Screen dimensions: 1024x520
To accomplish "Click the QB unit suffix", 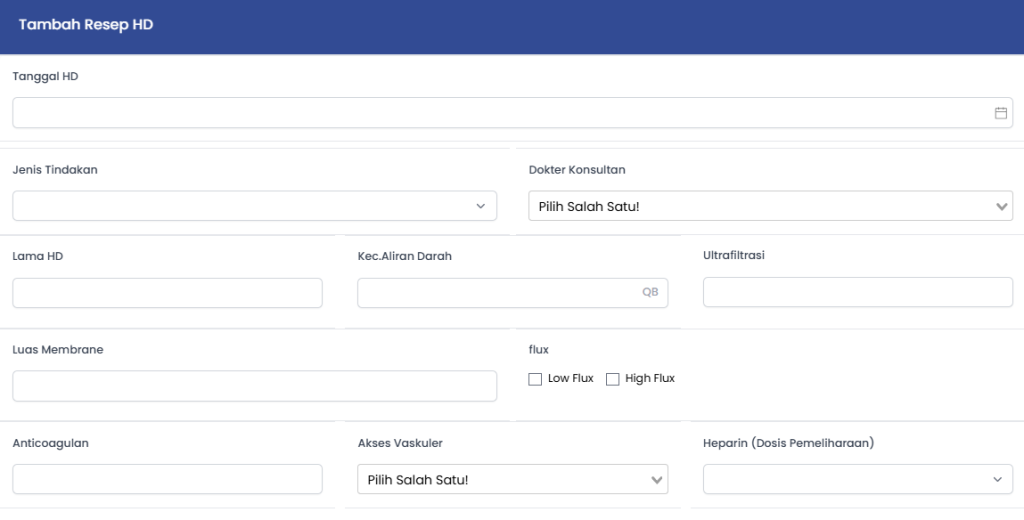I will [650, 293].
